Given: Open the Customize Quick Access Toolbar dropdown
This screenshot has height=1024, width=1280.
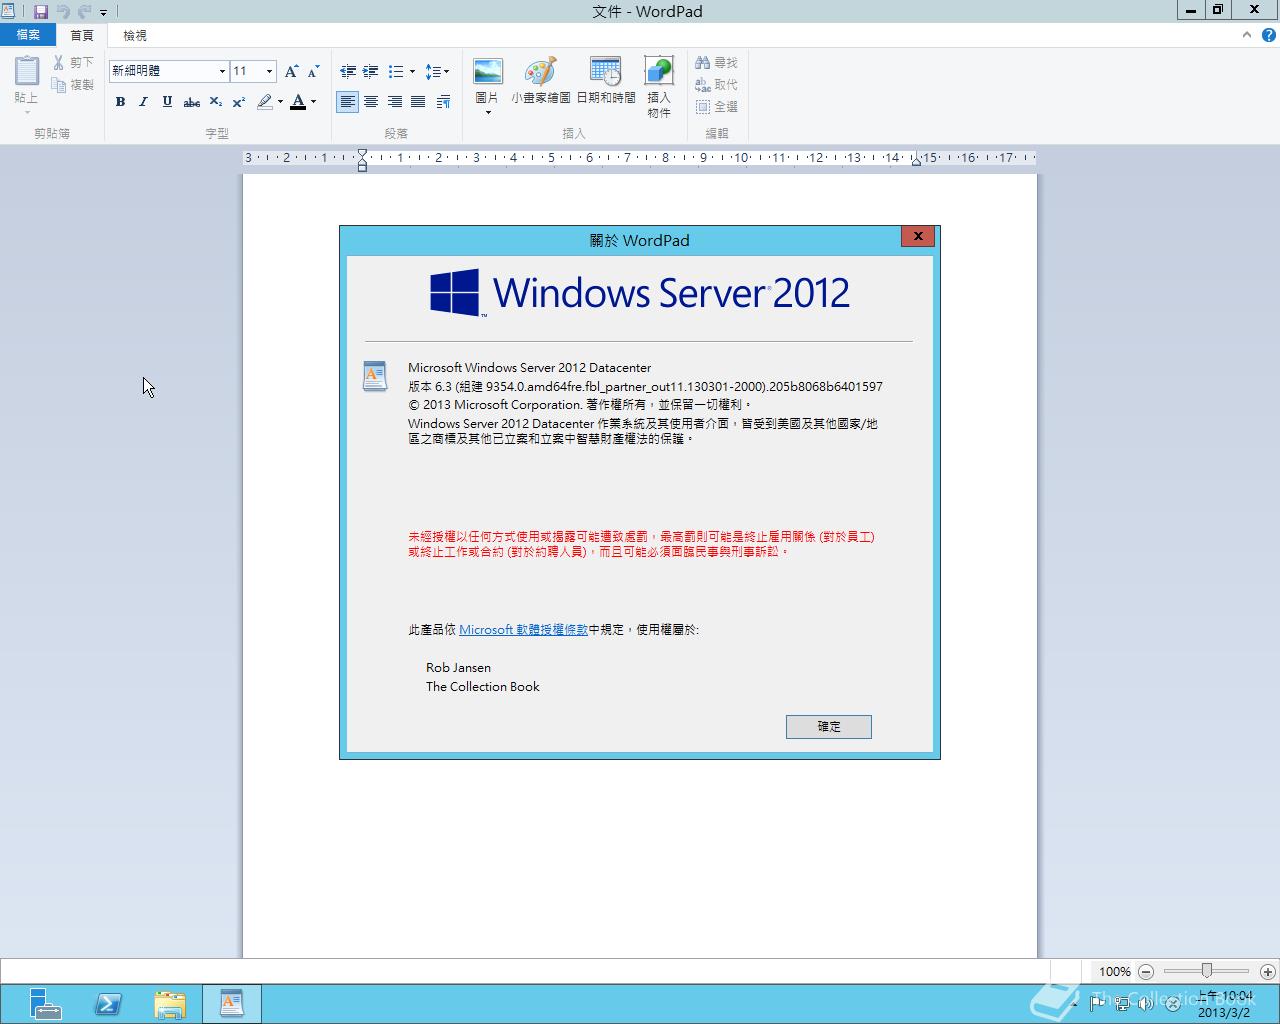Looking at the screenshot, I should pyautogui.click(x=103, y=13).
